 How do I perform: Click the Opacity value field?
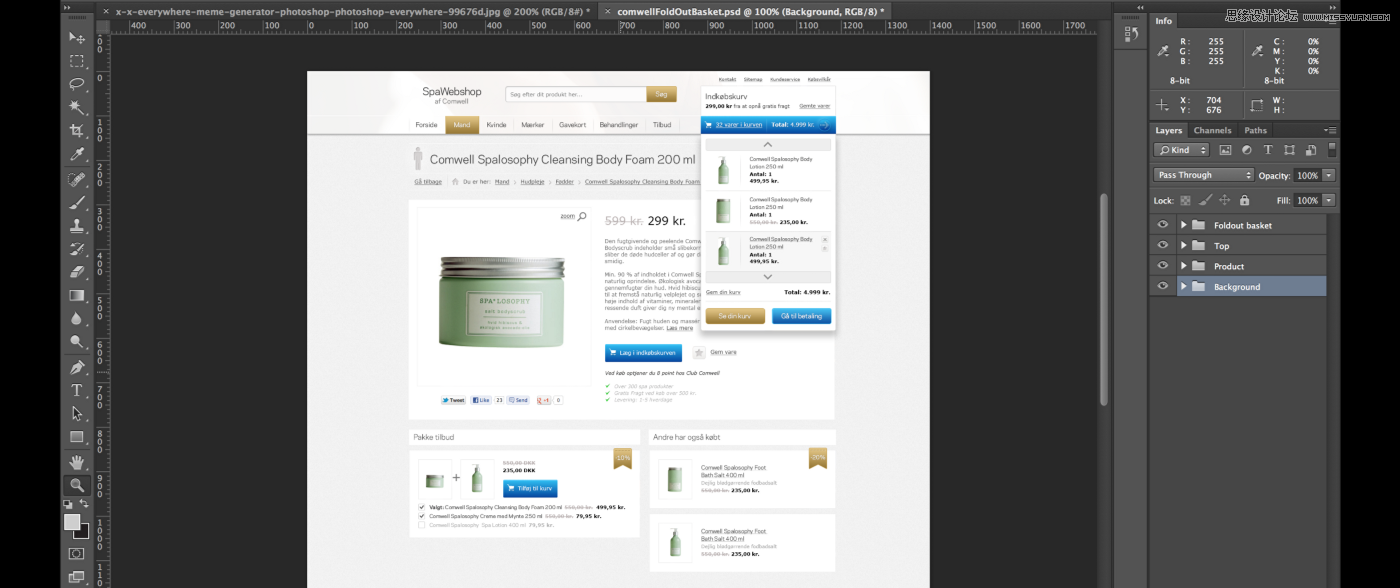pos(1307,175)
